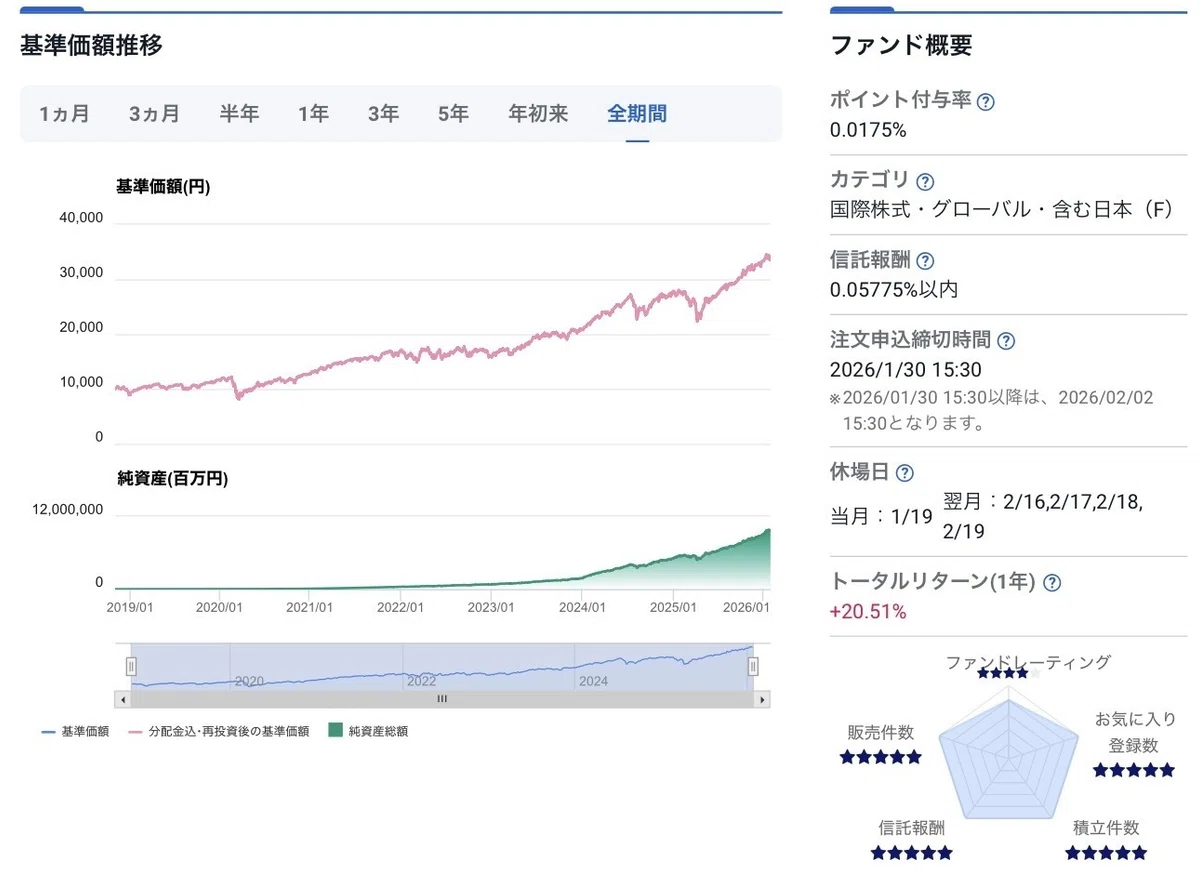Show the 1年 chart period
This screenshot has height=875, width=1200.
[314, 114]
